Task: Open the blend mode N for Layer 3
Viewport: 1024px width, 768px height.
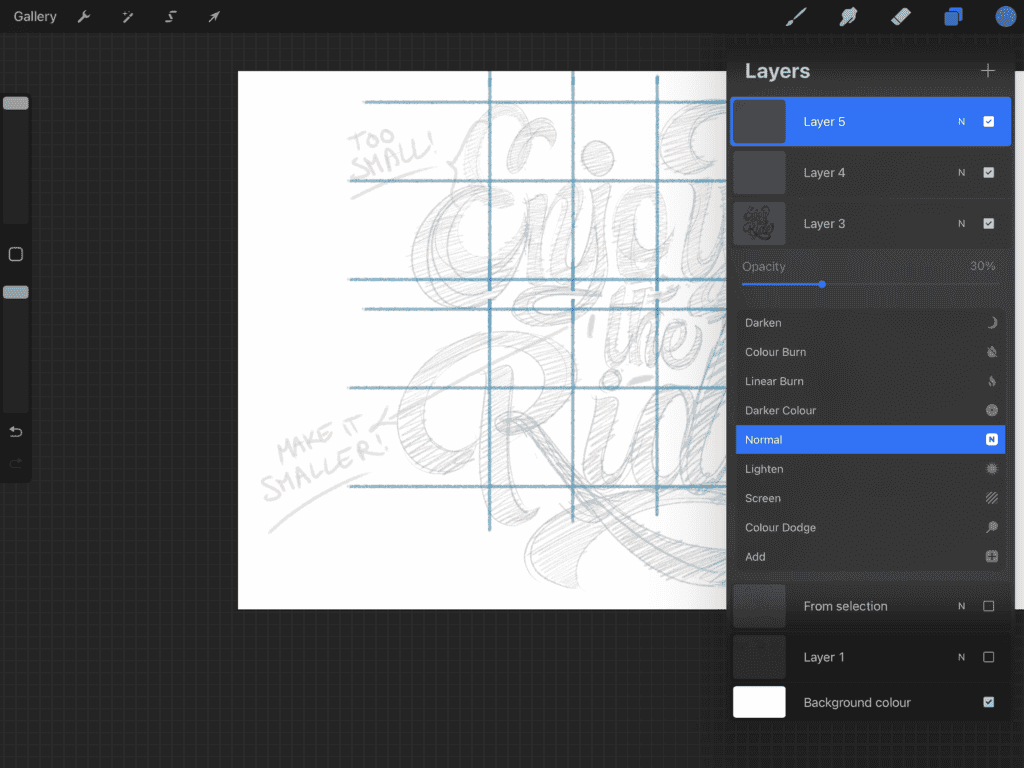Action: (961, 223)
